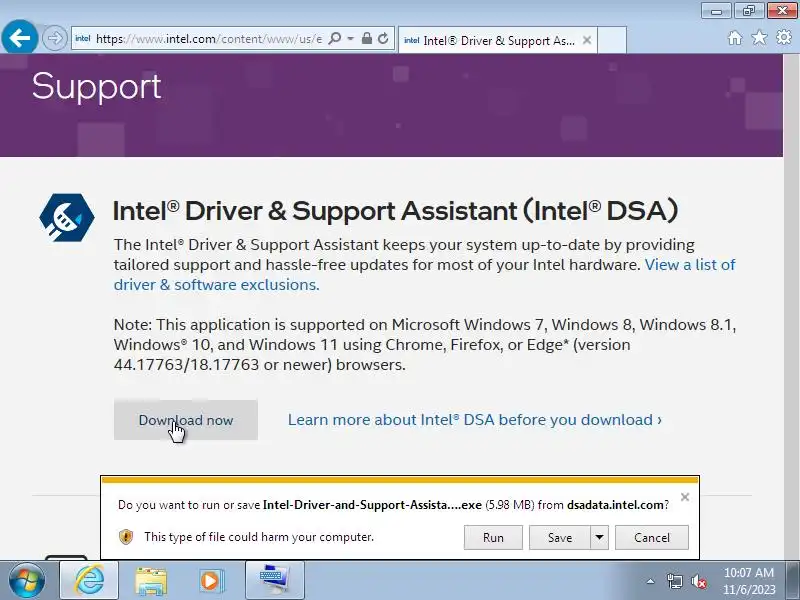
Task: Close the Intel Driver & Support tab
Action: coord(587,40)
